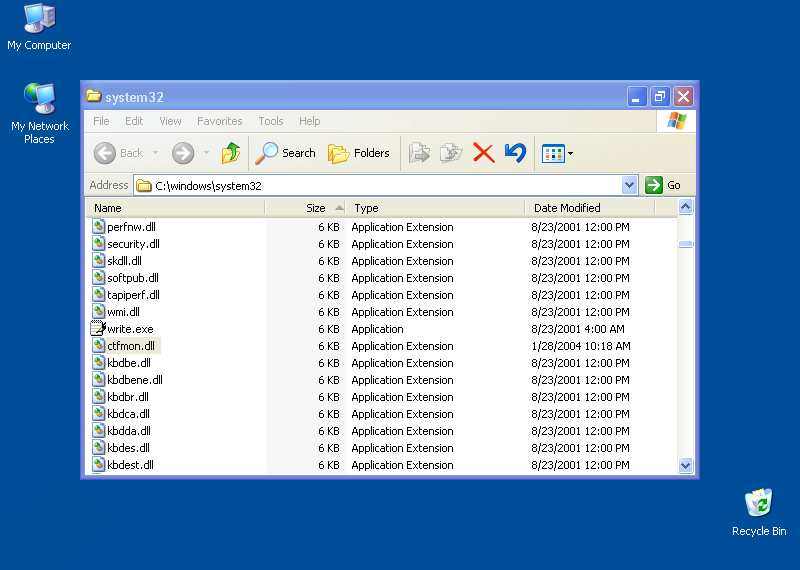Click the Undo toolbar icon
Screen dimensions: 800x570
[515, 153]
